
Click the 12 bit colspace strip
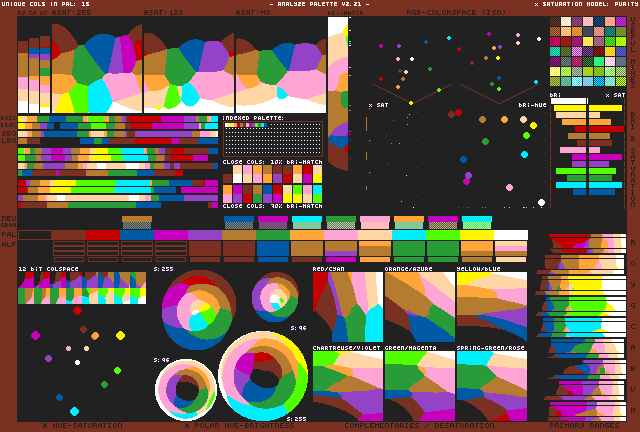[82, 289]
